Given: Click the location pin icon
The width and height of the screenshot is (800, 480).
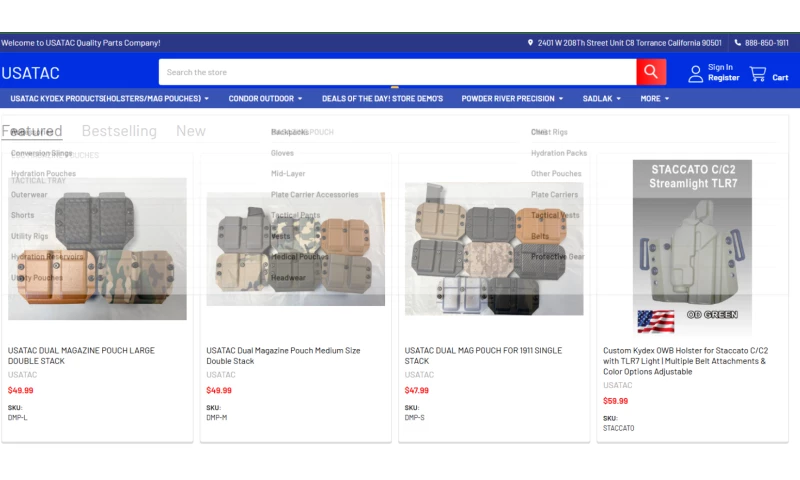Looking at the screenshot, I should 531,43.
